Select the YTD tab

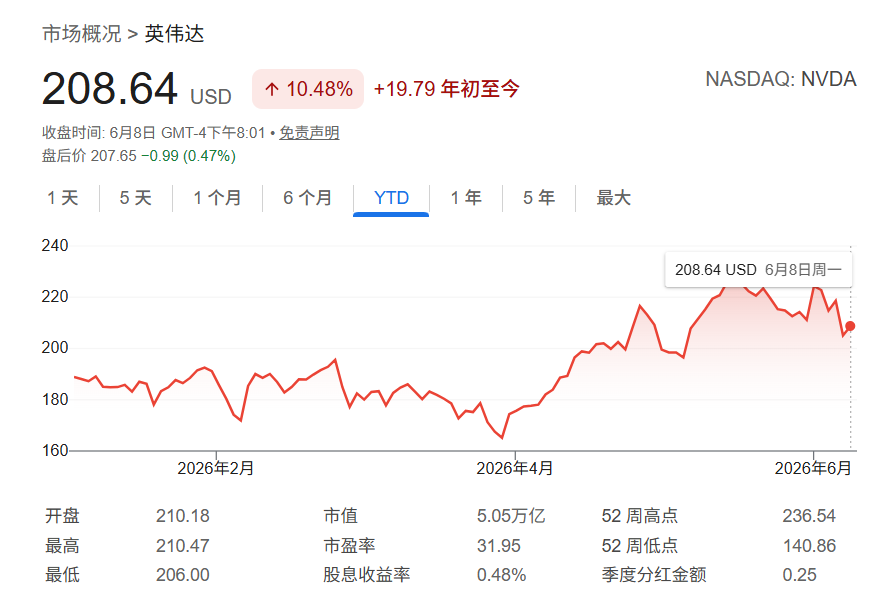[x=391, y=198]
